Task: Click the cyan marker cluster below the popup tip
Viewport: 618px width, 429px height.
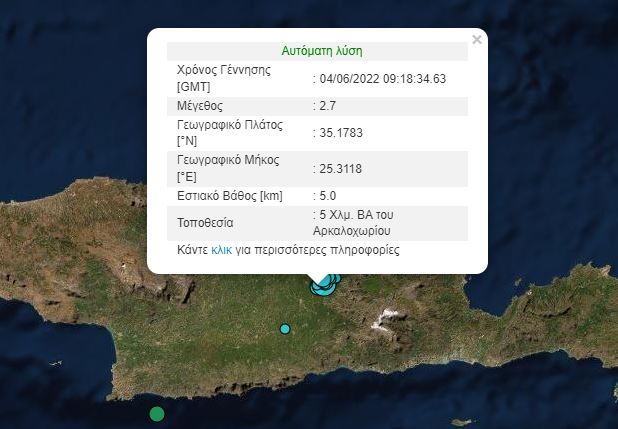Action: click(x=325, y=286)
